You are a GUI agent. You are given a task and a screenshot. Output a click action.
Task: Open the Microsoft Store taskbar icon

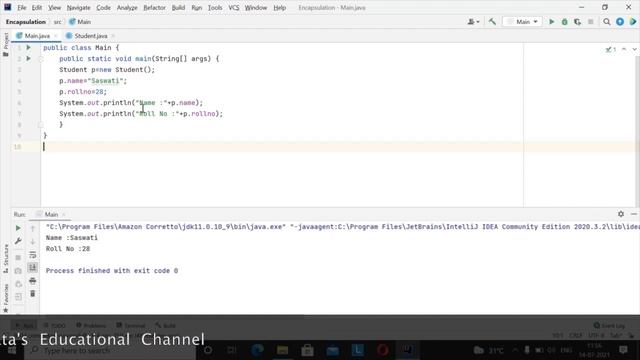[307, 350]
